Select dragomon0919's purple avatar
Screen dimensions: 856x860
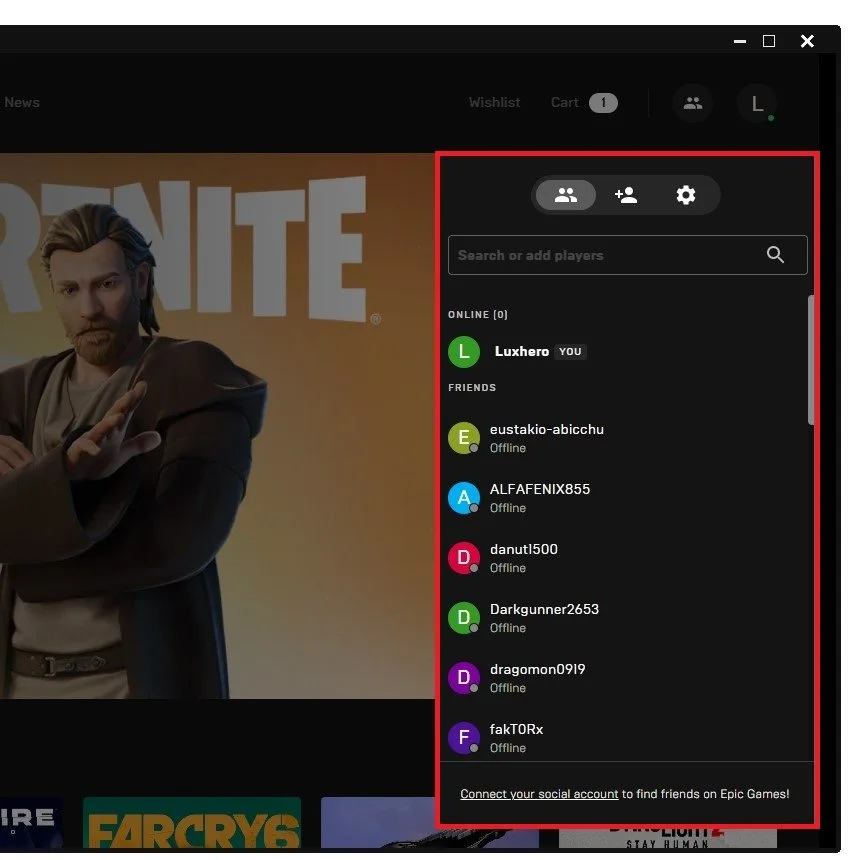tap(463, 677)
